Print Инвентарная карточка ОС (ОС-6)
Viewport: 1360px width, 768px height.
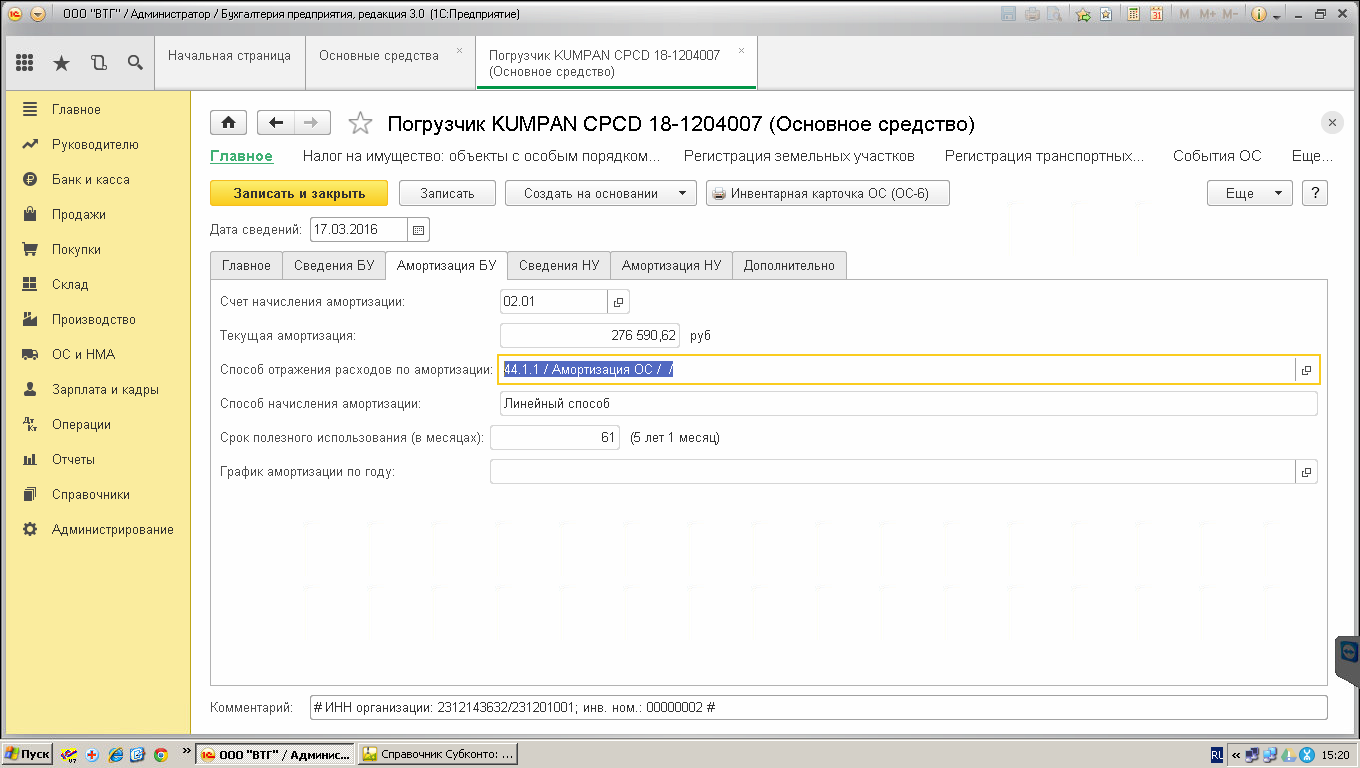[828, 193]
